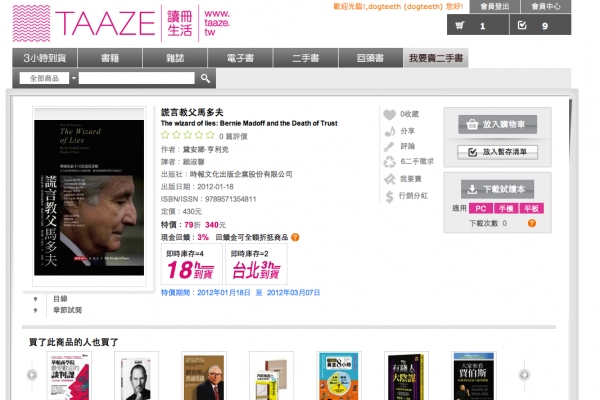Click the orange help icon beside 回饋金 text
The height and width of the screenshot is (400, 600).
coord(295,237)
